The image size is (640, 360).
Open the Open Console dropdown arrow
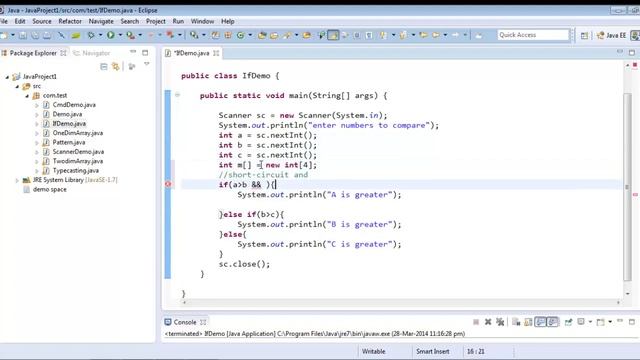pos(610,322)
